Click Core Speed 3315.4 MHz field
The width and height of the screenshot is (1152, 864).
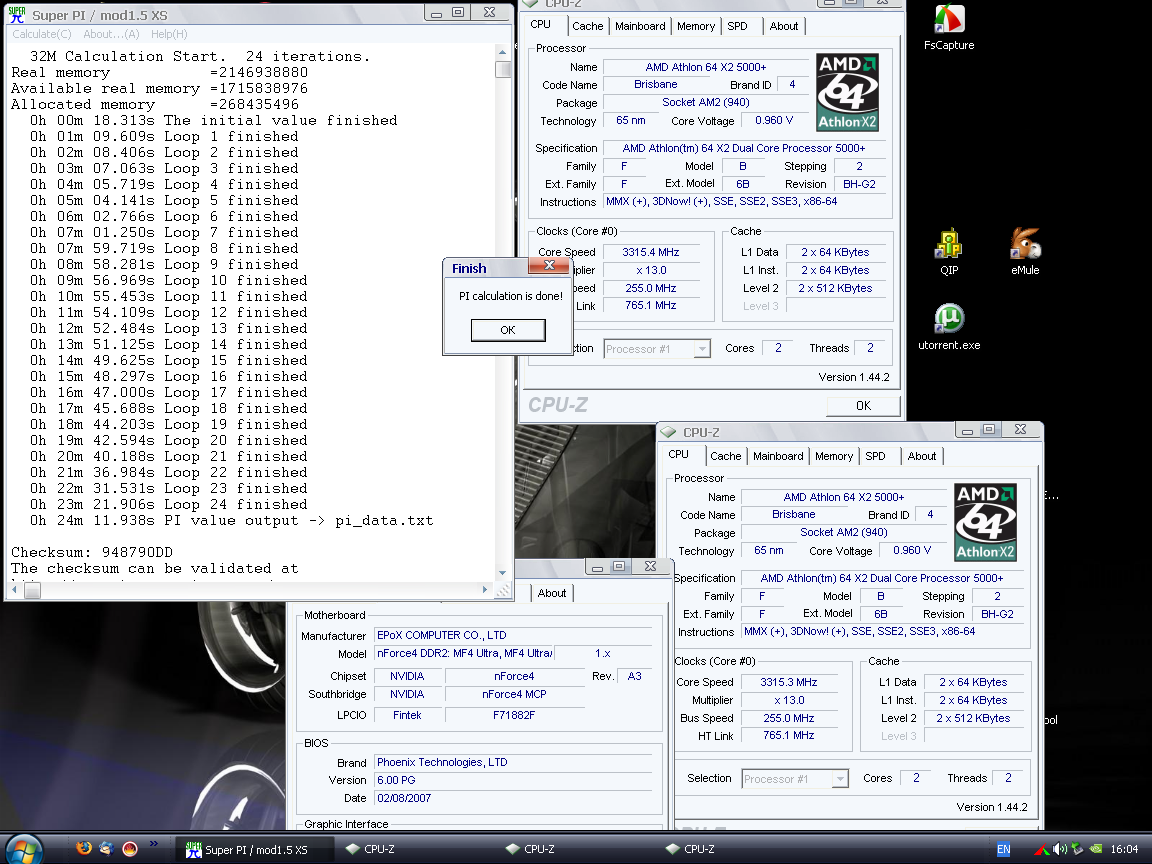(x=650, y=252)
